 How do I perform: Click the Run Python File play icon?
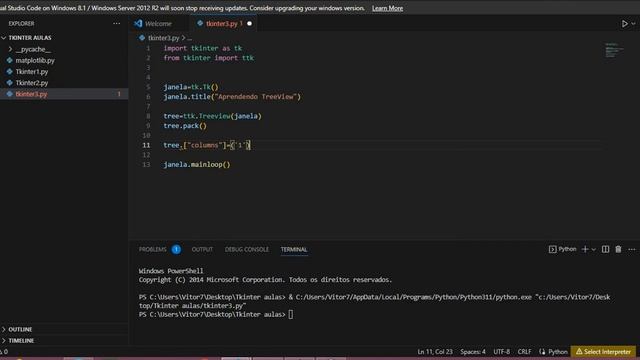pos(624,24)
